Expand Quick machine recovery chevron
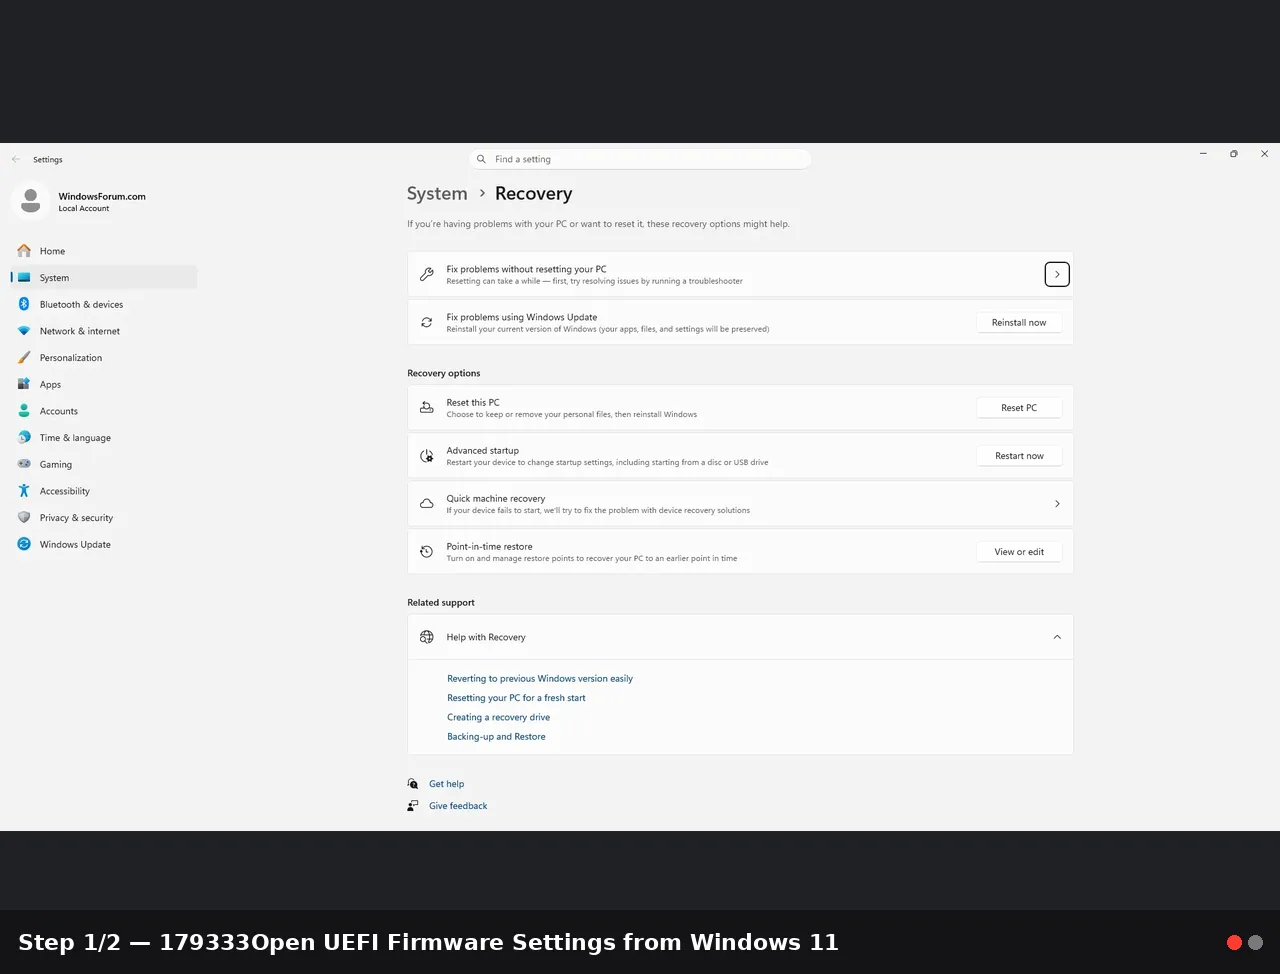Screen dimensions: 1280x974 tap(1057, 504)
